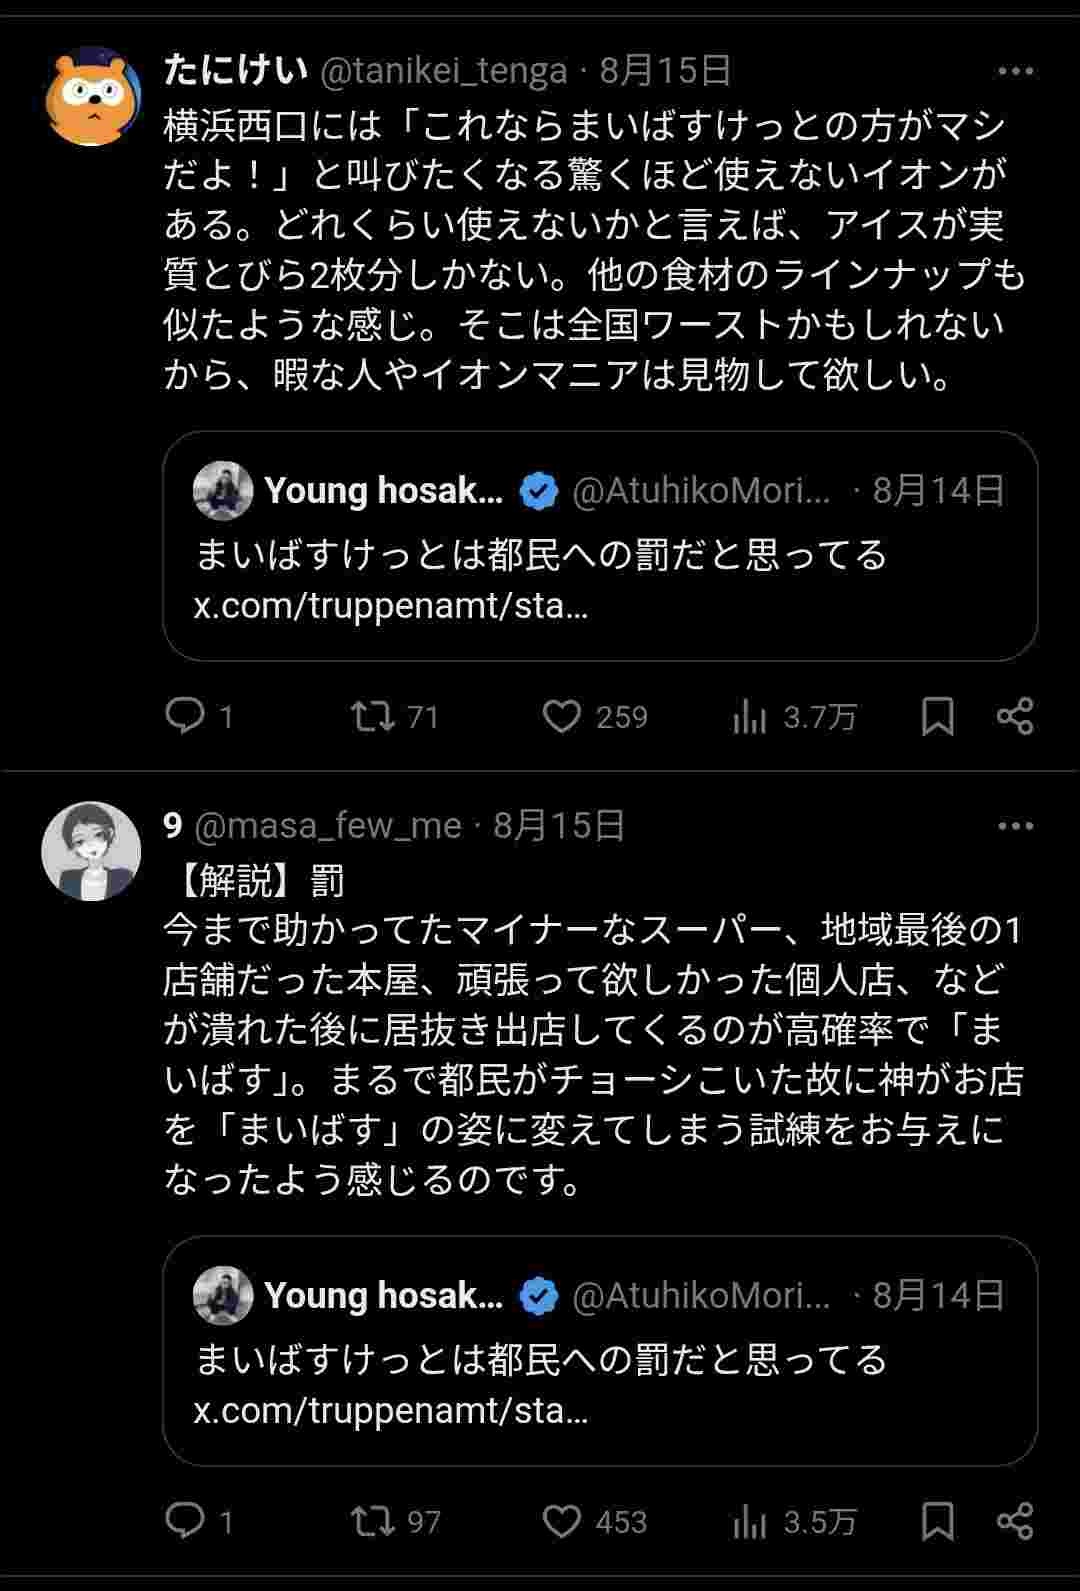
Task: Like the tanikei_tenga post with 259 likes
Action: pos(561,716)
